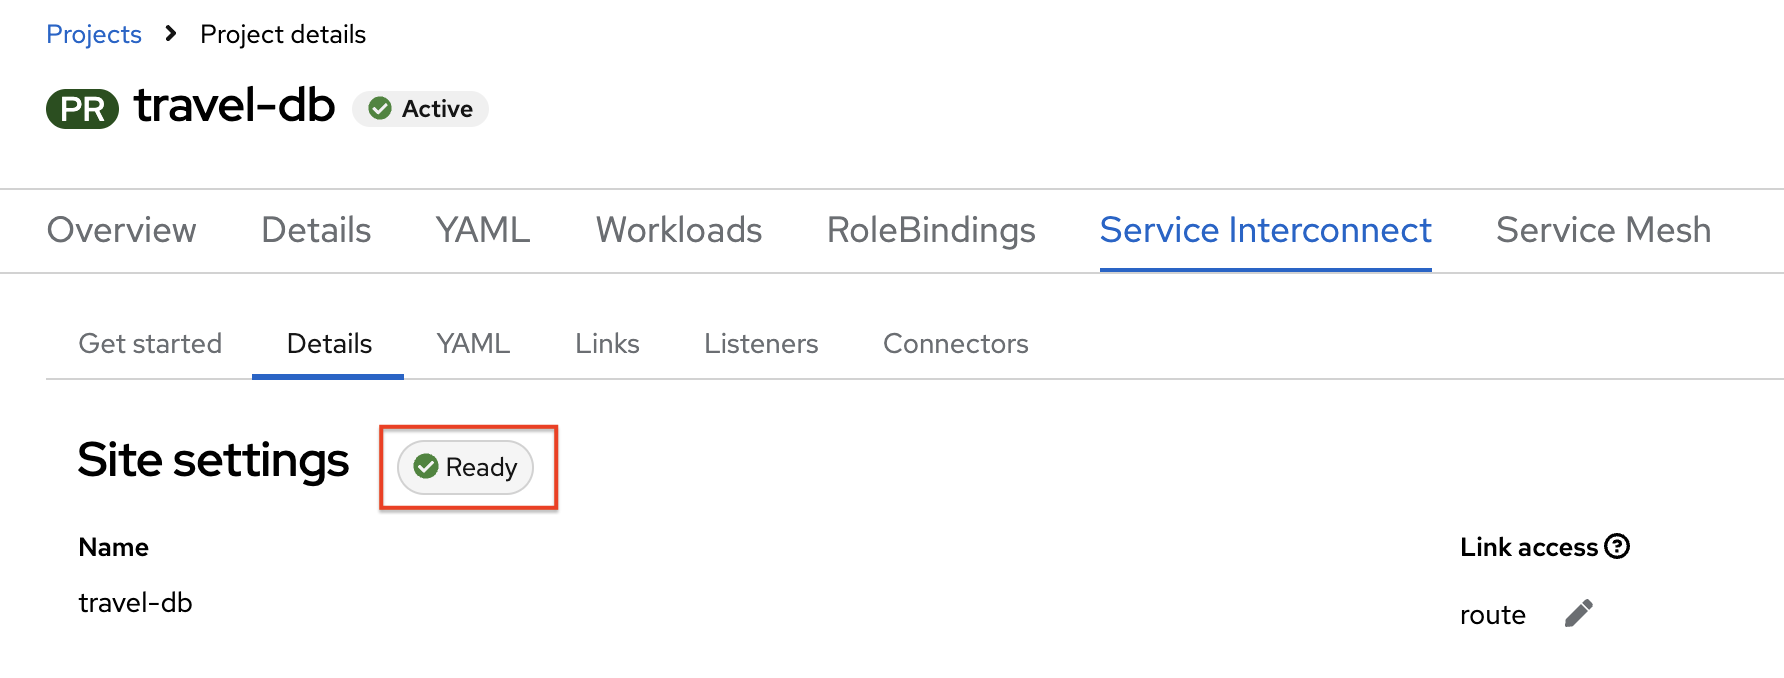Screen dimensions: 1784x678
Task: Click the green PR project badge
Action: [x=82, y=108]
